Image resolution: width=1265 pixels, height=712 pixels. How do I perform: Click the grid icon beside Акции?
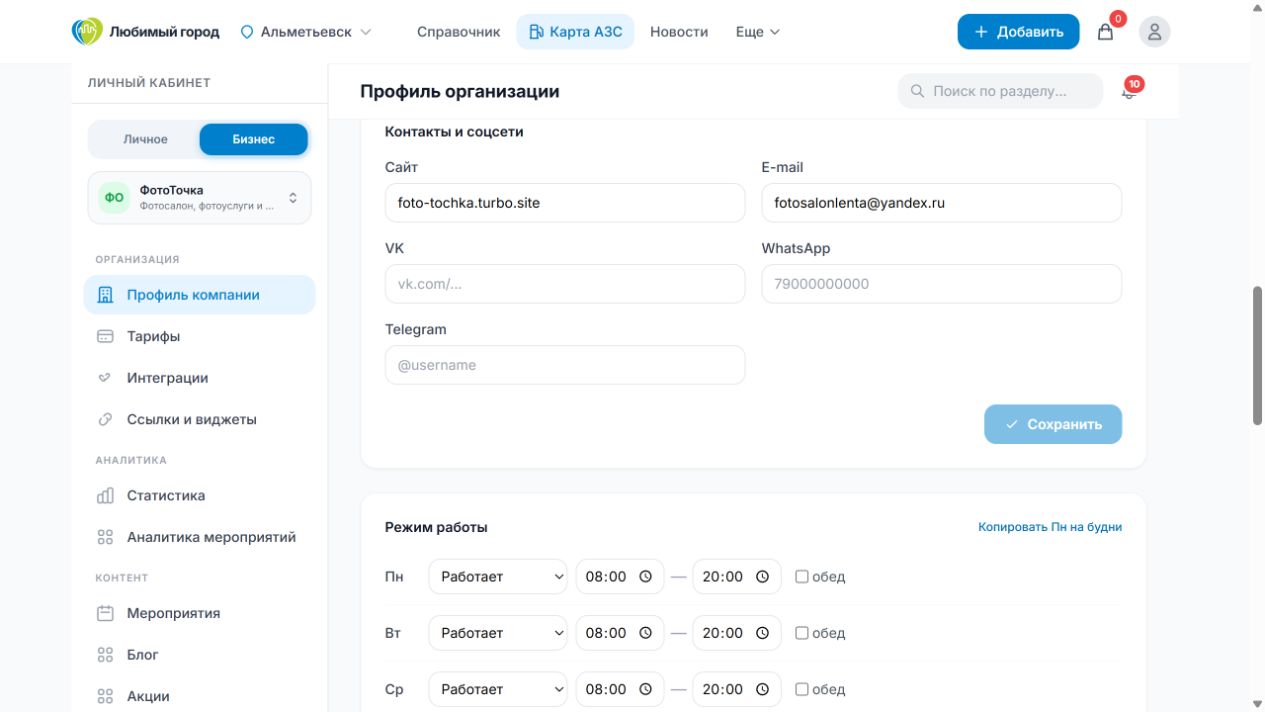click(105, 697)
